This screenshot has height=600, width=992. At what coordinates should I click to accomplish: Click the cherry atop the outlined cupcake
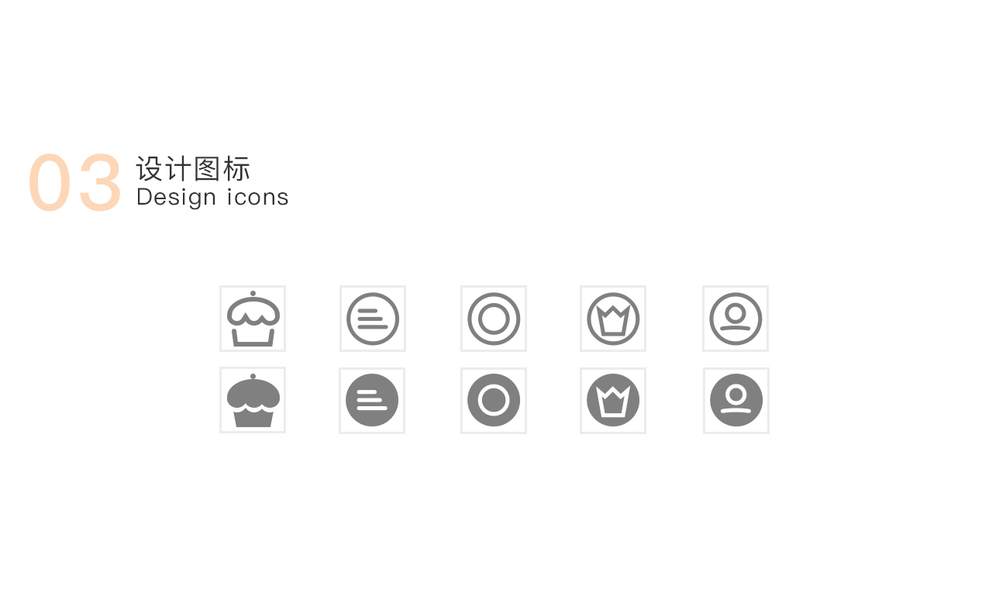[253, 294]
